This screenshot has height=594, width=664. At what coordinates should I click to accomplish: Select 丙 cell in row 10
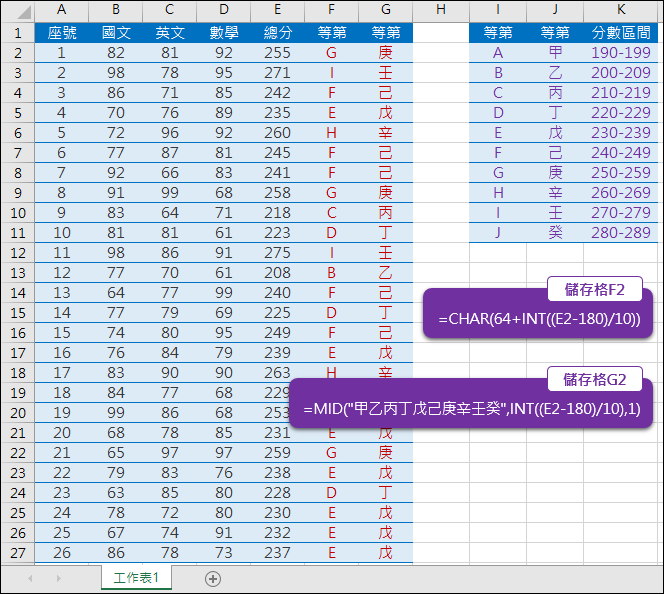point(385,213)
